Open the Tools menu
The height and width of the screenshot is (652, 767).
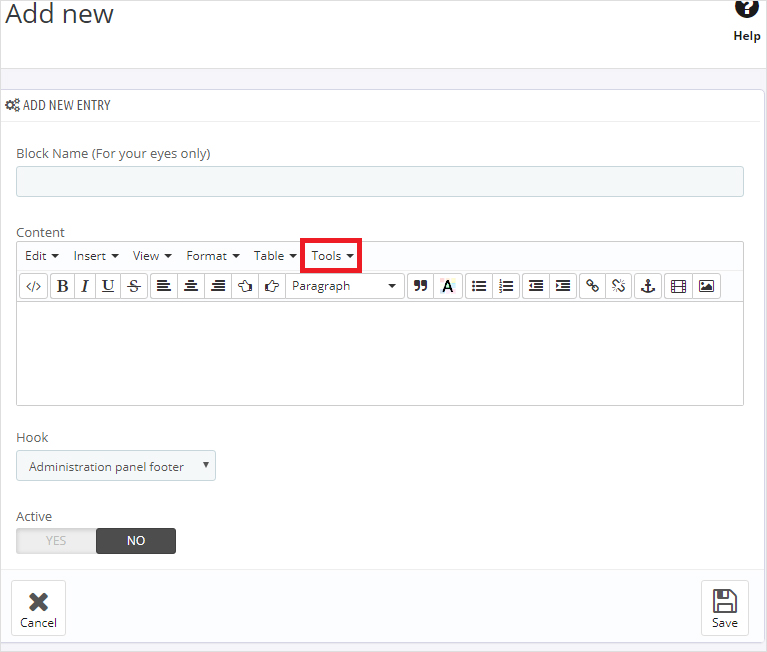pos(332,256)
